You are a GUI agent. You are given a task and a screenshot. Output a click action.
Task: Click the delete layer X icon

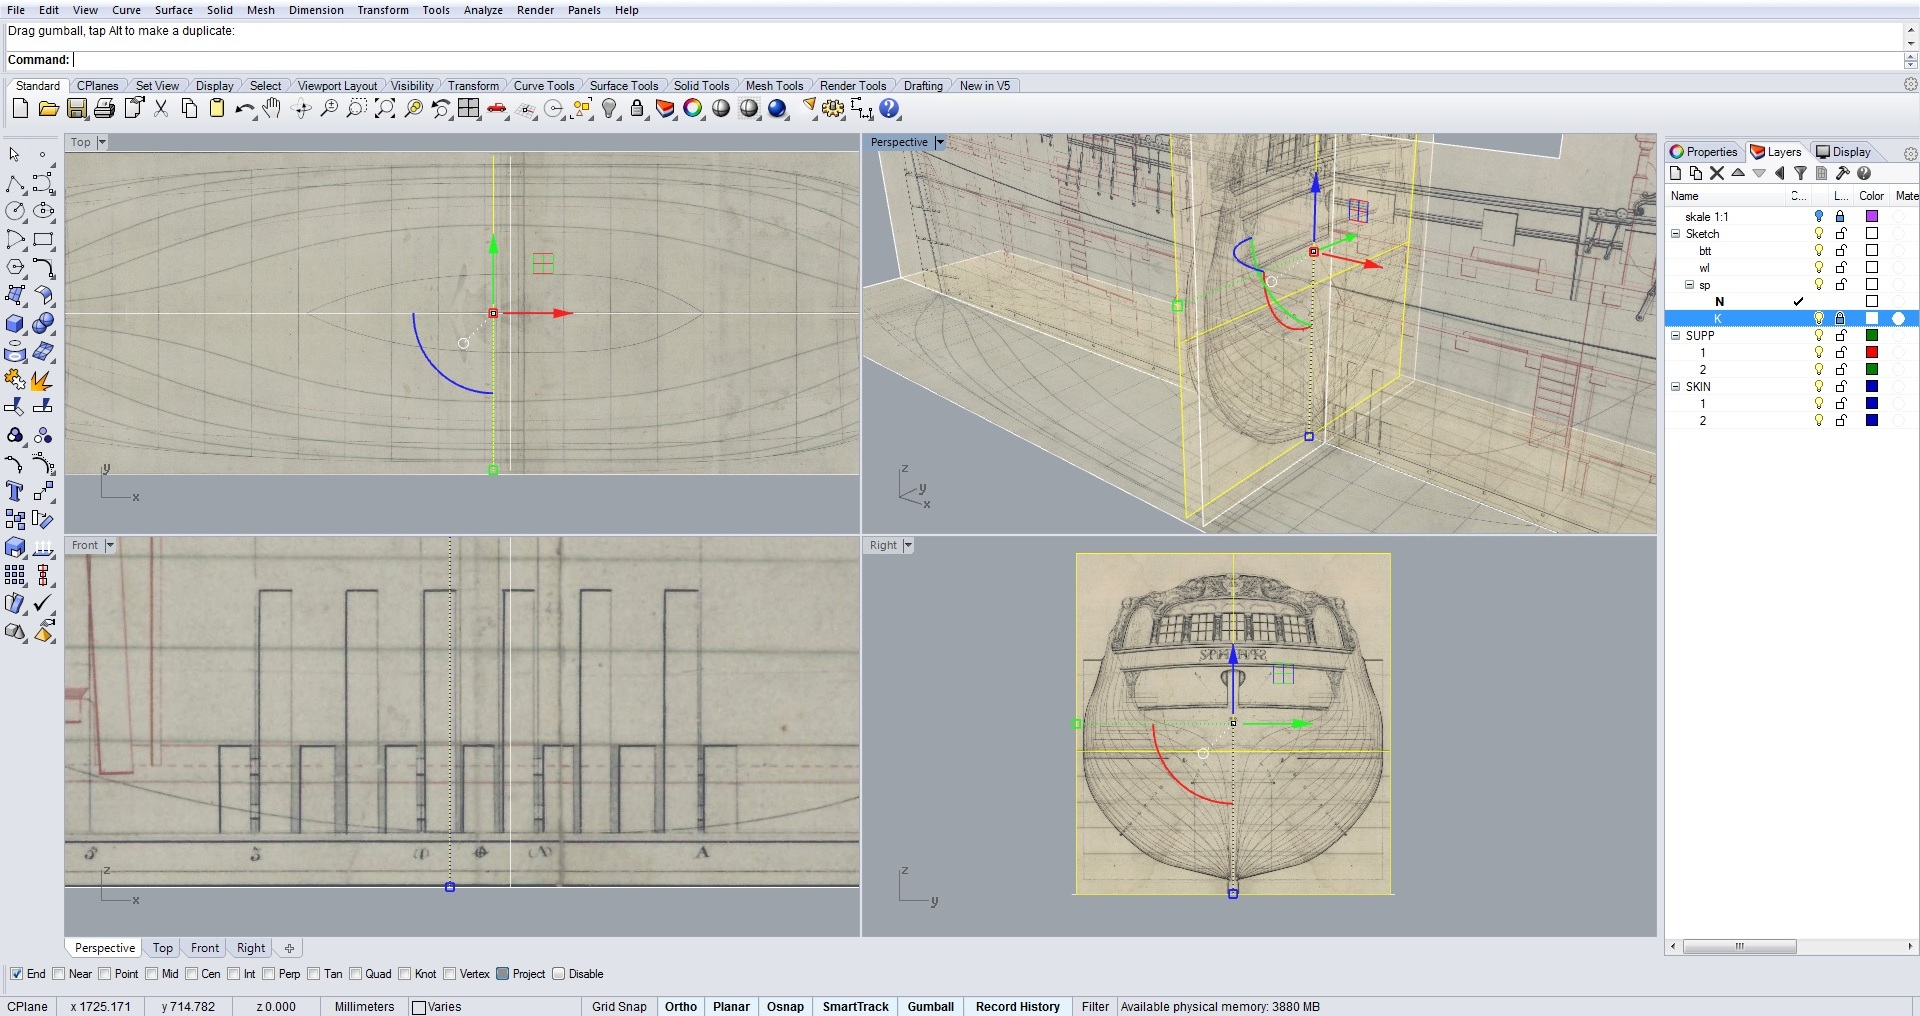coord(1717,174)
